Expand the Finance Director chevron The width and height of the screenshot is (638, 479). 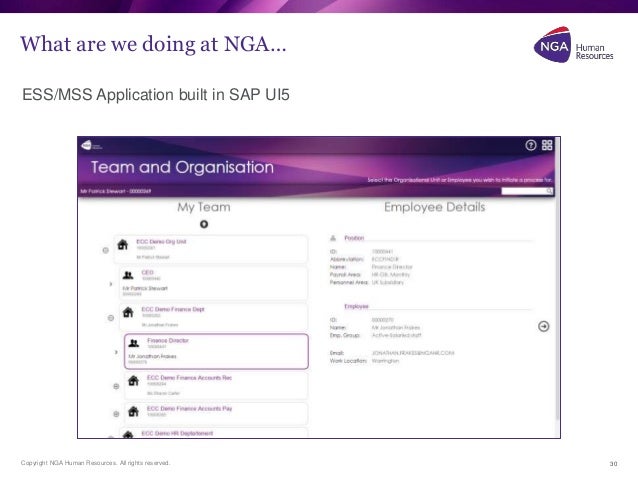click(x=116, y=352)
